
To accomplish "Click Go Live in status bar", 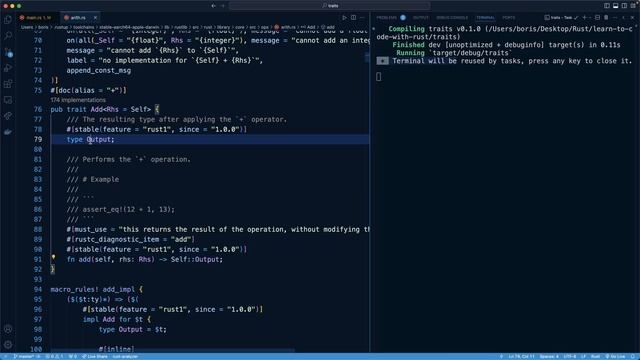I will tap(615, 357).
